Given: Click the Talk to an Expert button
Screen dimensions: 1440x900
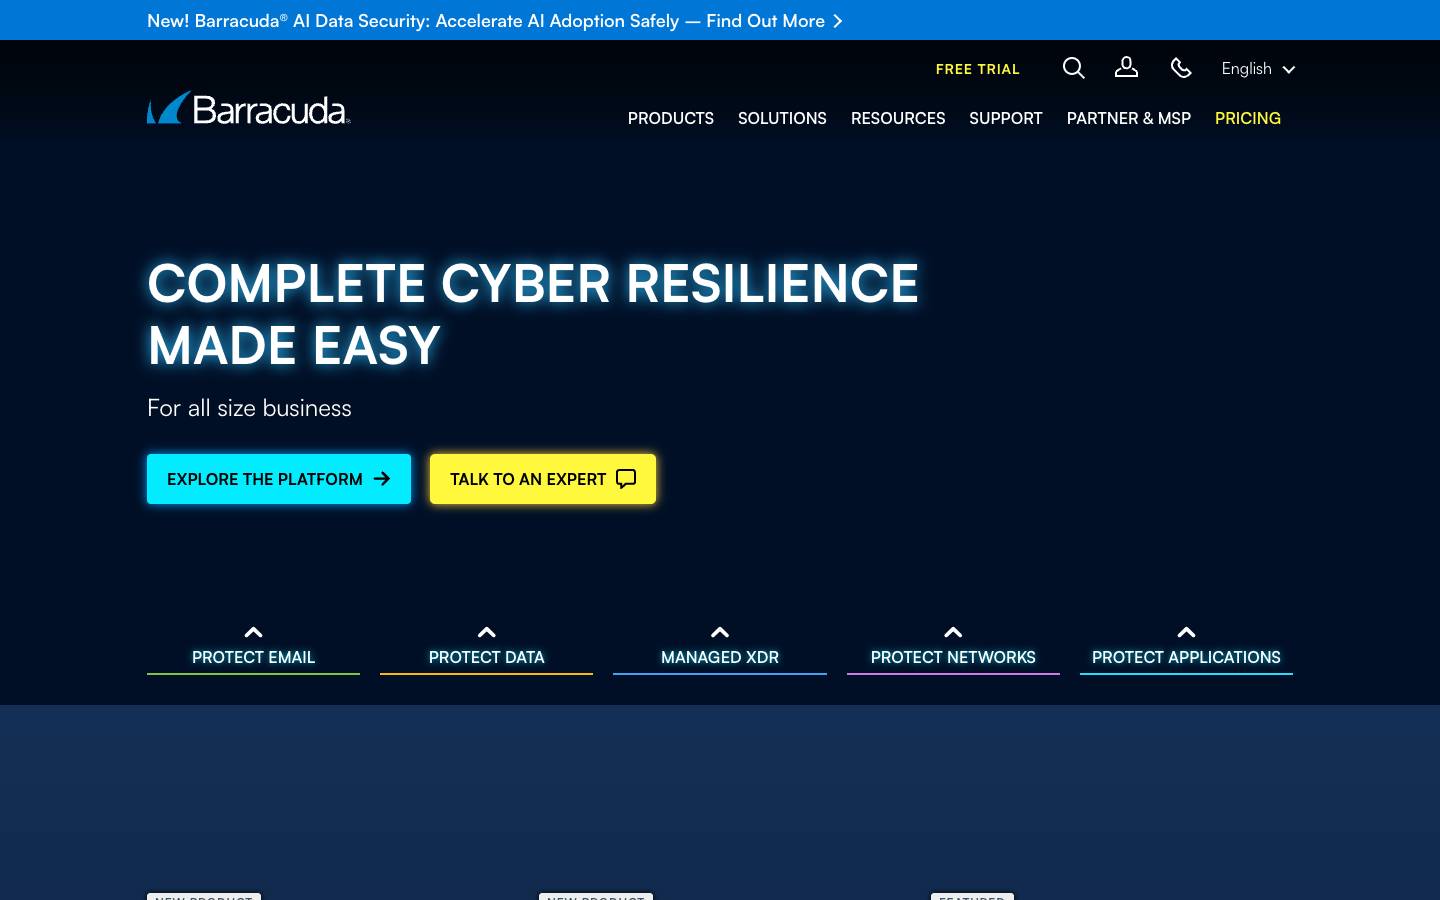Looking at the screenshot, I should [x=543, y=479].
